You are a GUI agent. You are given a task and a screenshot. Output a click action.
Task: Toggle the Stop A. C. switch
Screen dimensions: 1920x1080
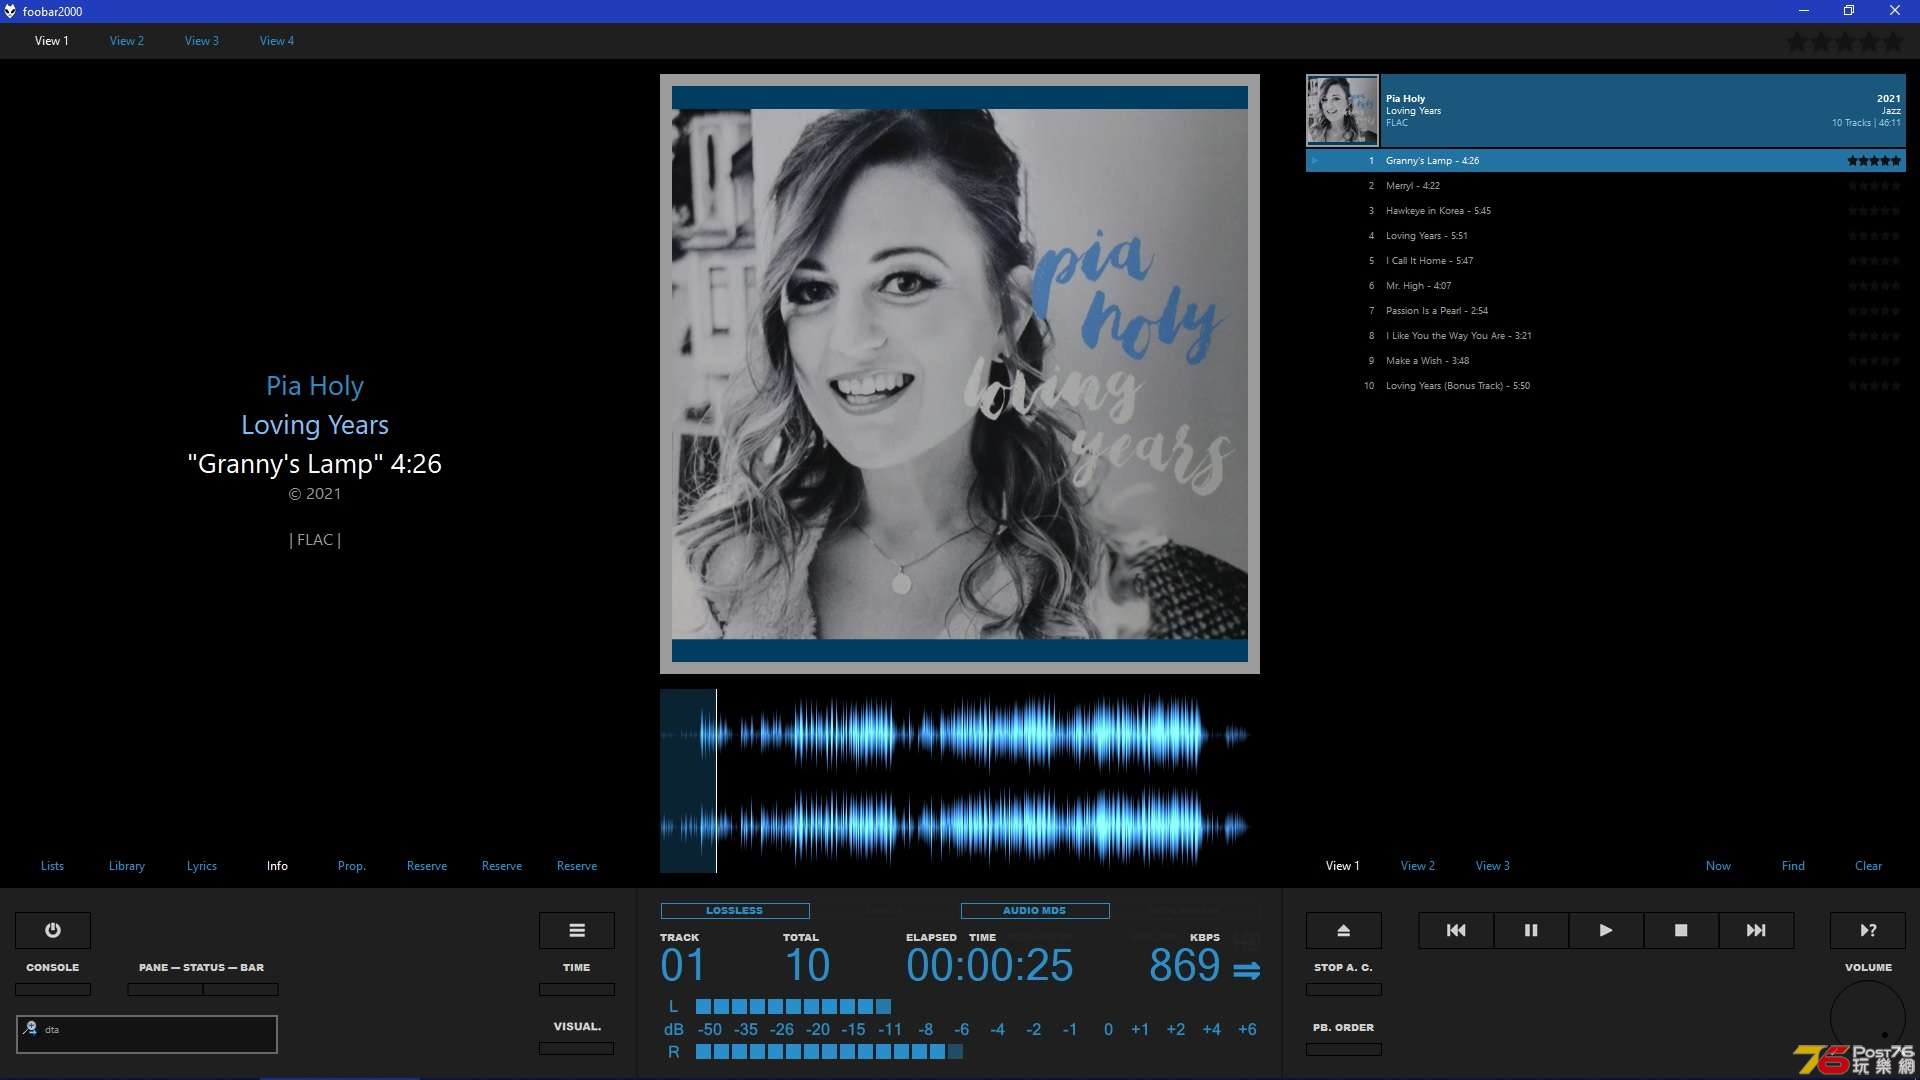1344,989
